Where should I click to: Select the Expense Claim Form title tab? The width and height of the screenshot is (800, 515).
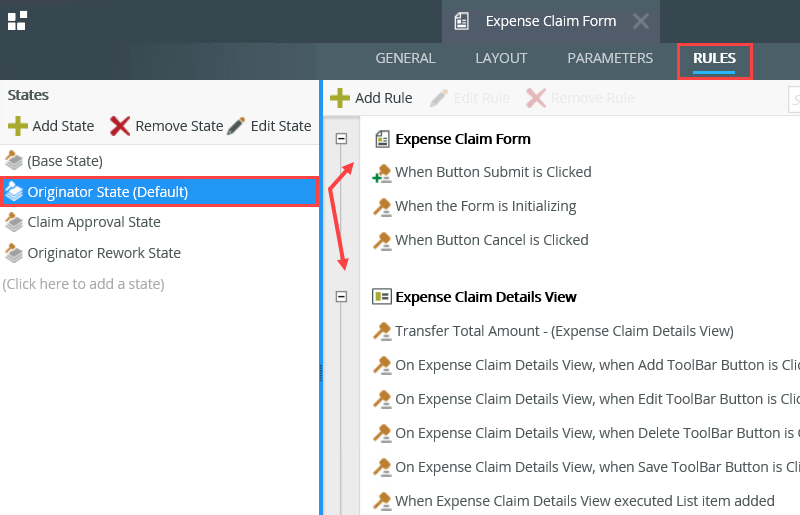click(x=551, y=21)
